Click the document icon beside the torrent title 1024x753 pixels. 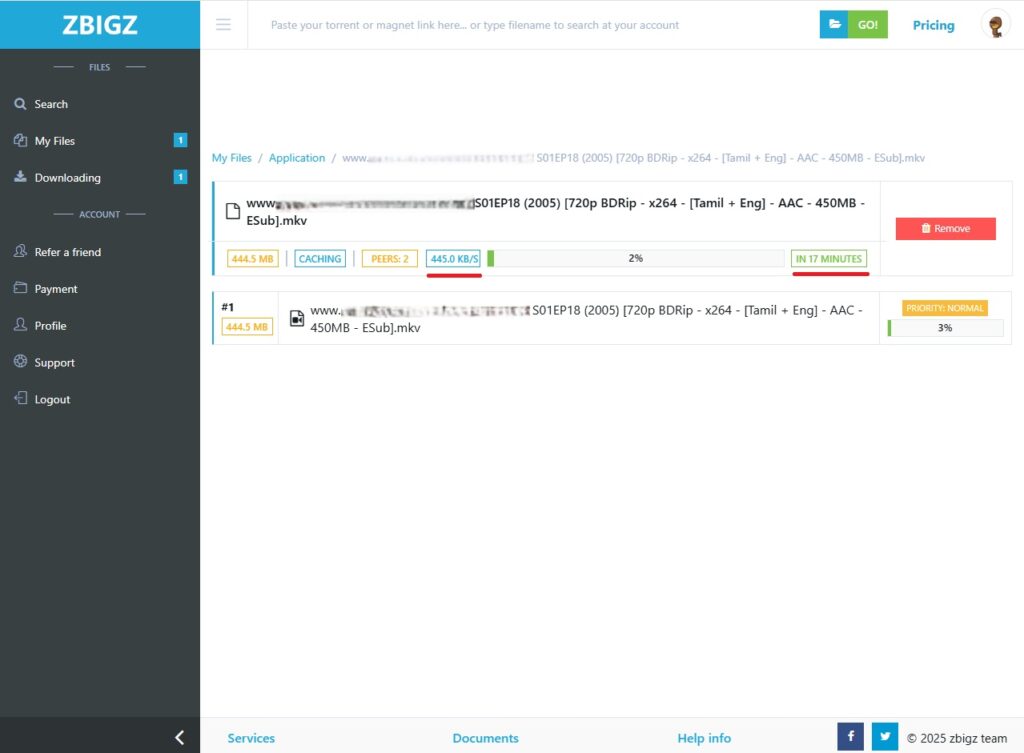(232, 211)
